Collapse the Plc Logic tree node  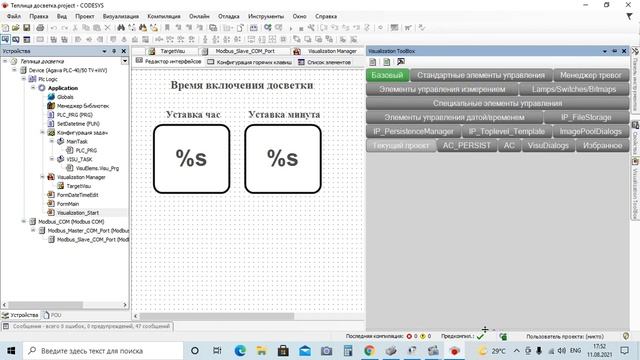pyautogui.click(x=24, y=79)
